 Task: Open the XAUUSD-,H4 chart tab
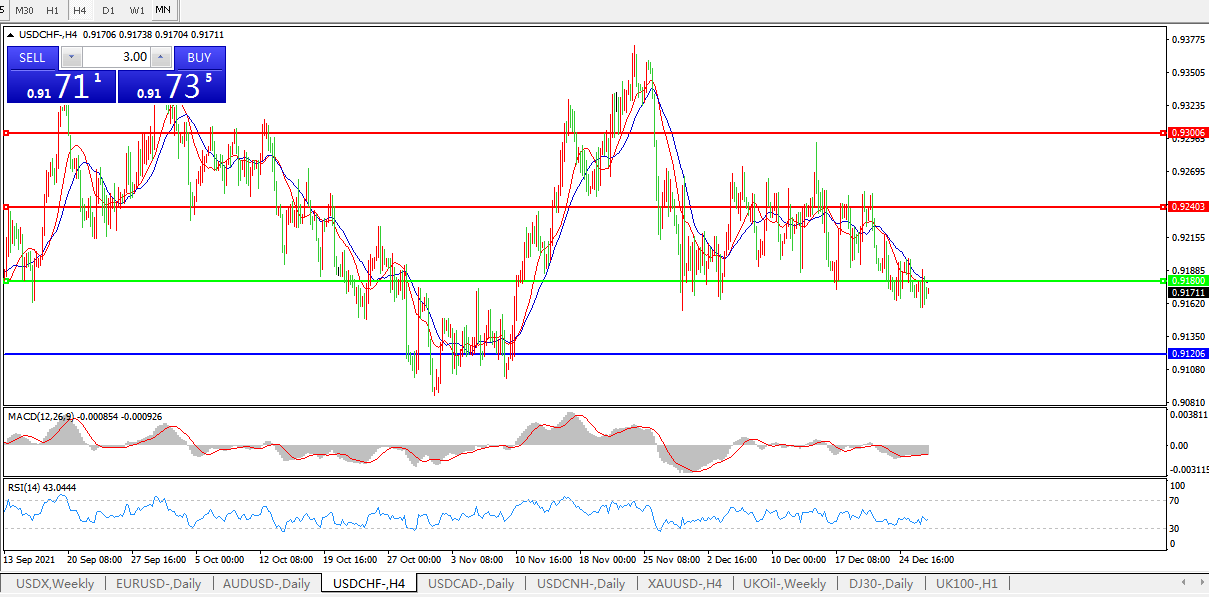[x=684, y=583]
